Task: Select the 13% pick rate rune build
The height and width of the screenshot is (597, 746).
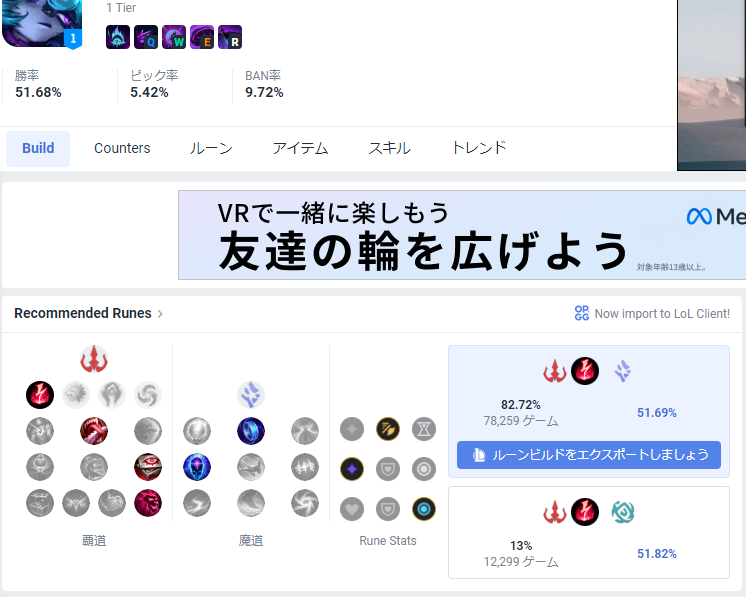Action: coord(589,532)
